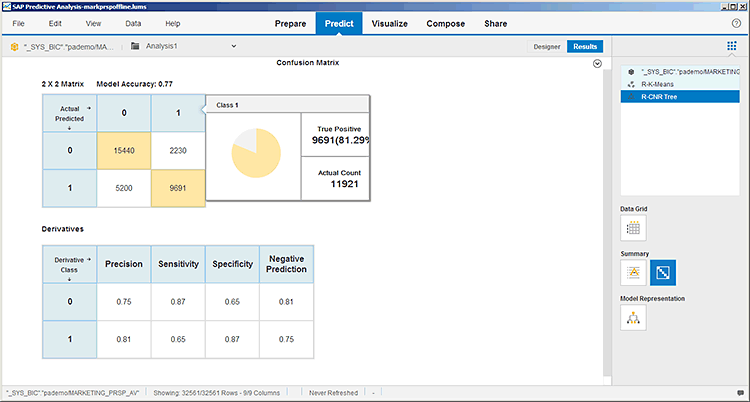Open the Model Representation tree icon
750x402 pixels.
[x=633, y=317]
